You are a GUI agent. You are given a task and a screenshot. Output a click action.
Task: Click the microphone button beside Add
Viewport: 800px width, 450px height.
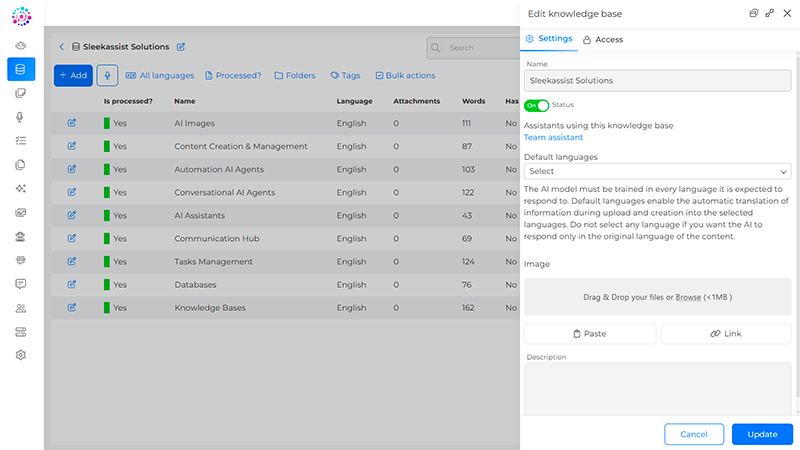(x=107, y=75)
